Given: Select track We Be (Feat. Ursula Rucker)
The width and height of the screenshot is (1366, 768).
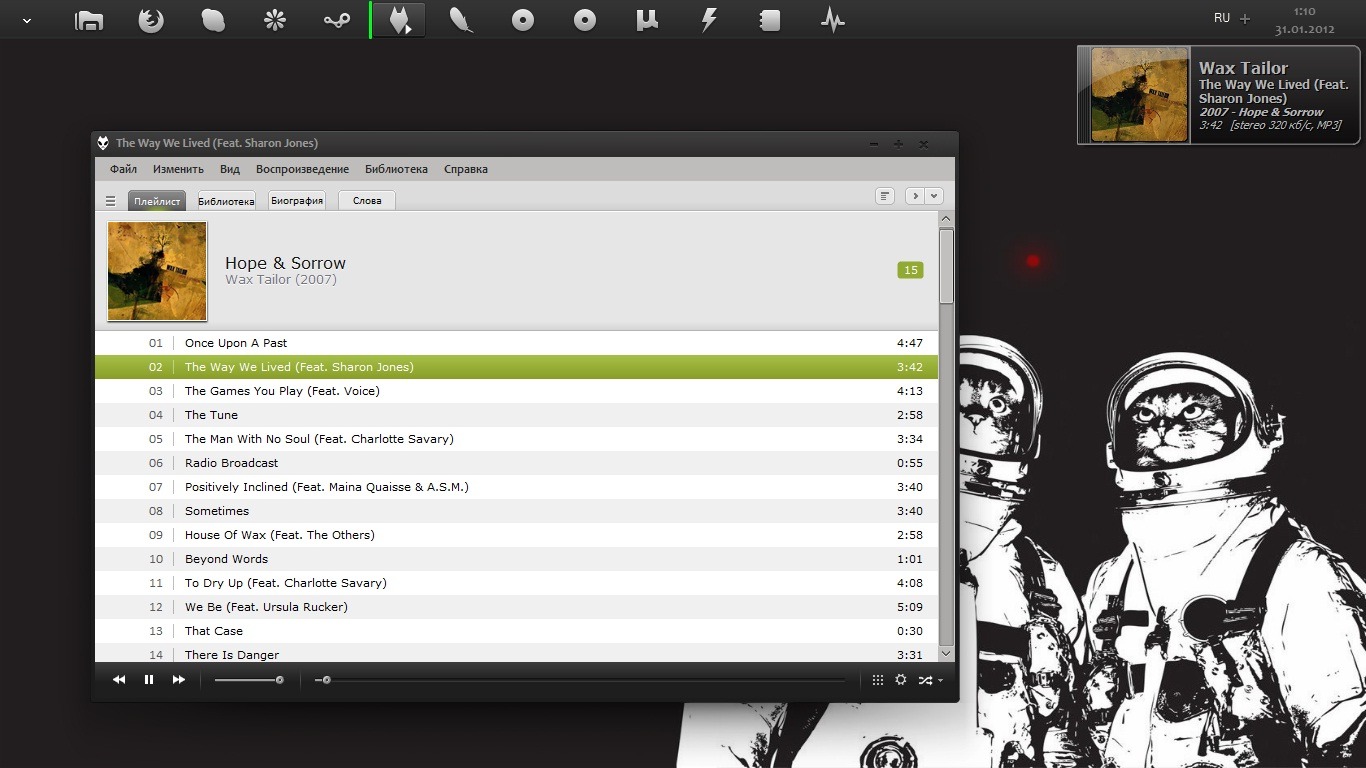Looking at the screenshot, I should 516,607.
